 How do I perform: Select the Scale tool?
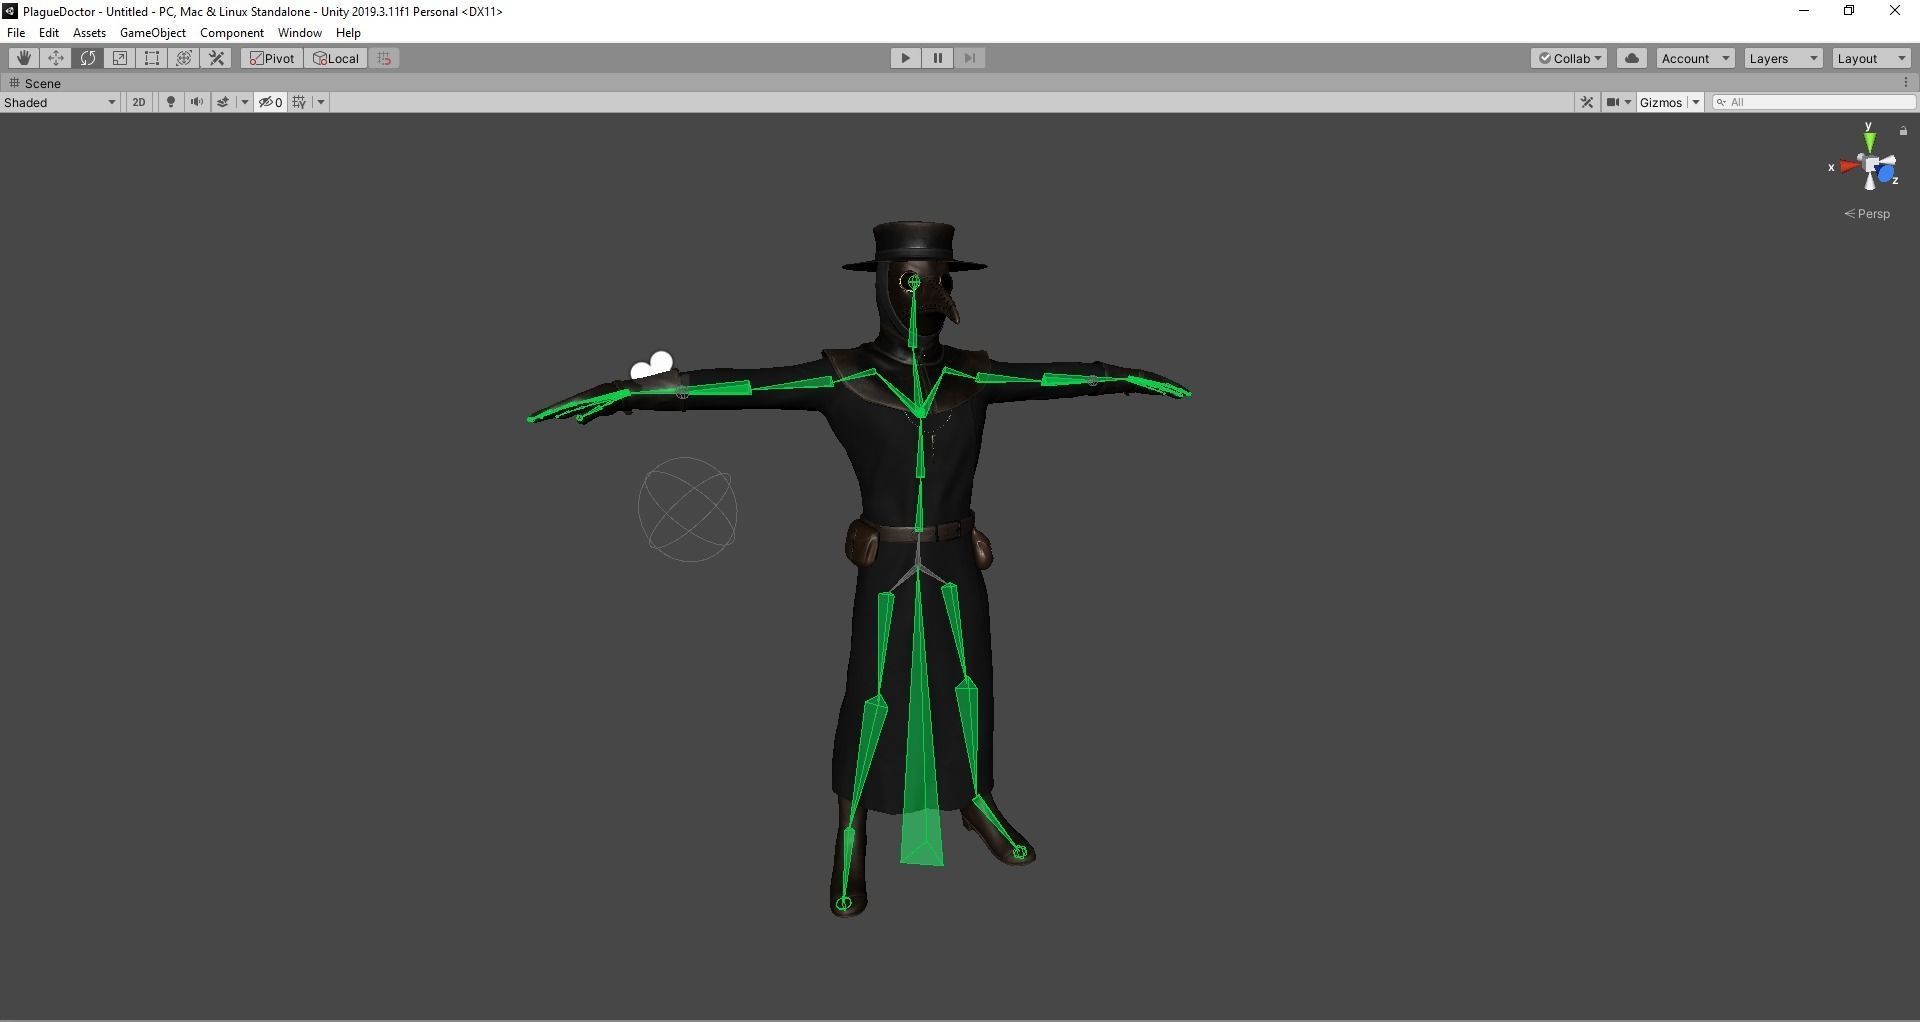[x=120, y=58]
